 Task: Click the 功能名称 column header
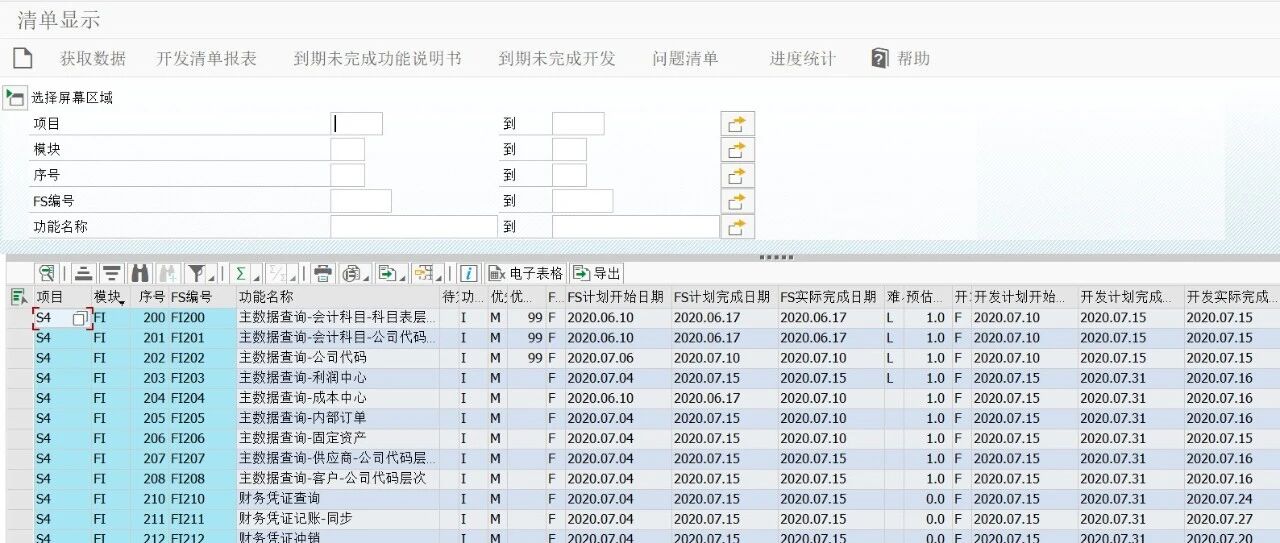(338, 297)
